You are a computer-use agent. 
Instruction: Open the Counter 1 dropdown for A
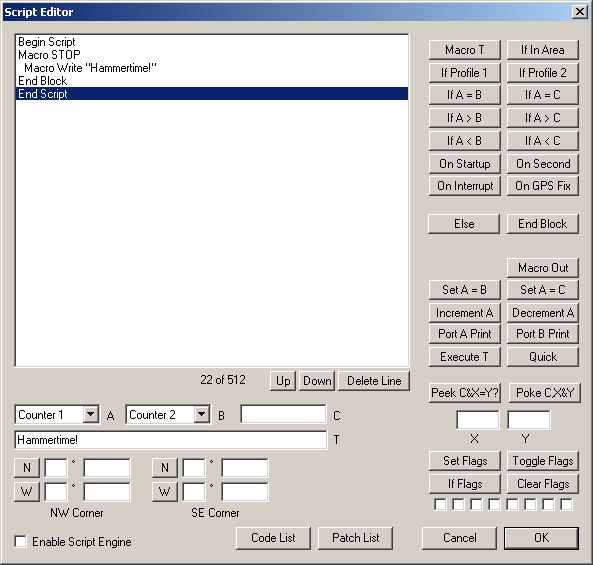tap(91, 414)
